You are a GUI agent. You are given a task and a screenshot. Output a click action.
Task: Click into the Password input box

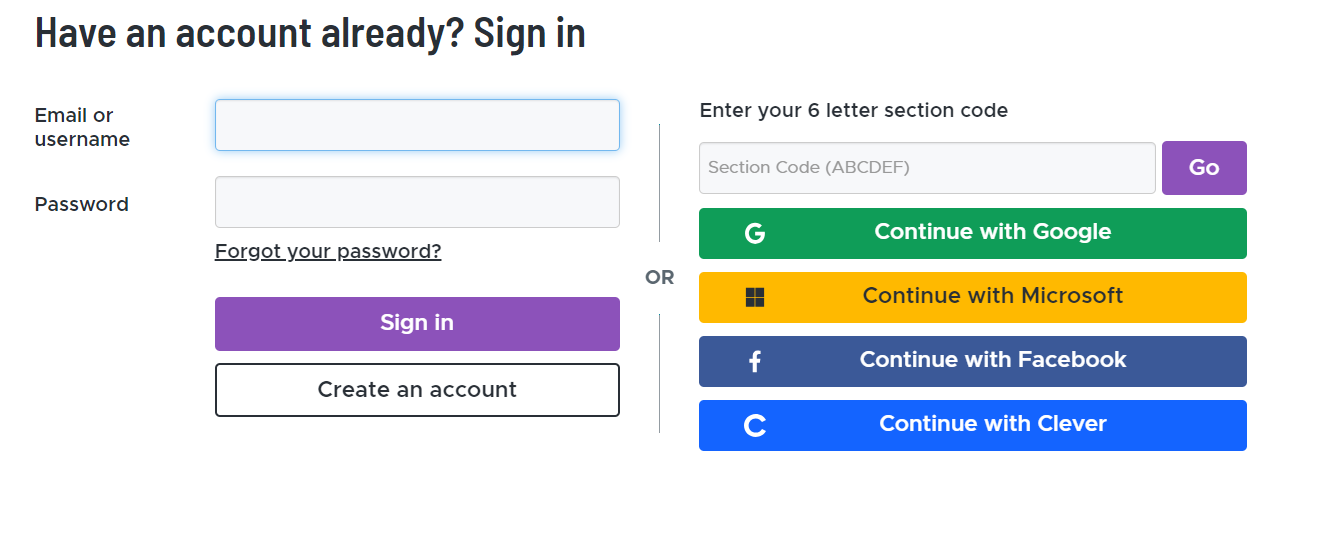(417, 202)
